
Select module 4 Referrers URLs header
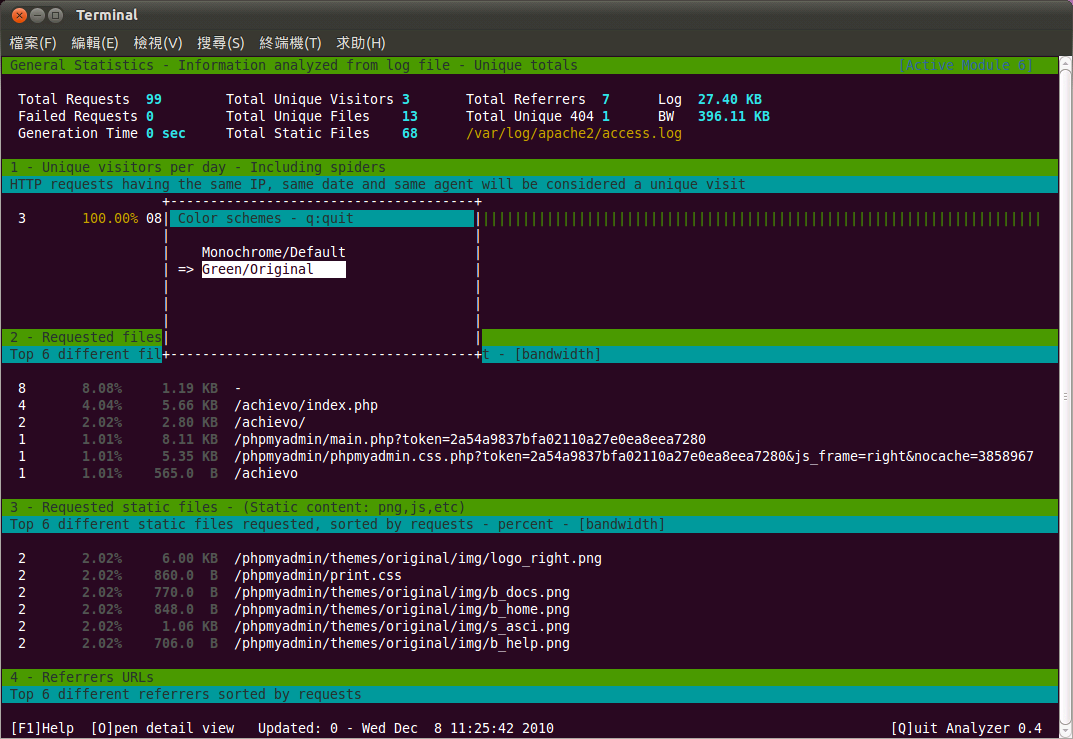coord(530,677)
